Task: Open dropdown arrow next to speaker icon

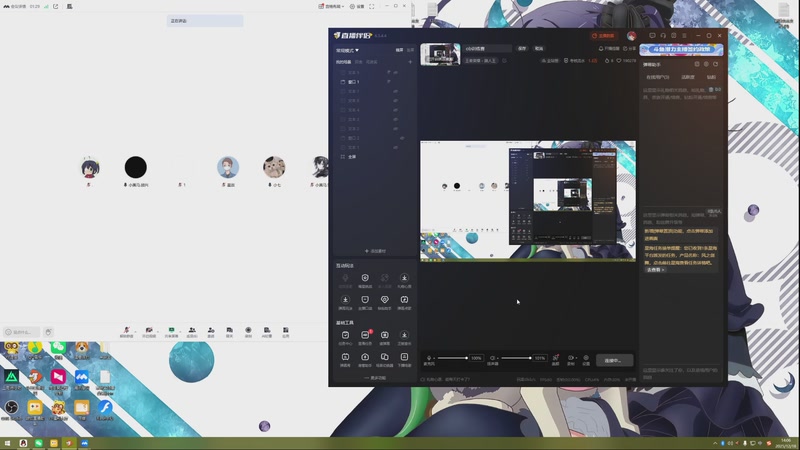Action: pyautogui.click(x=497, y=358)
